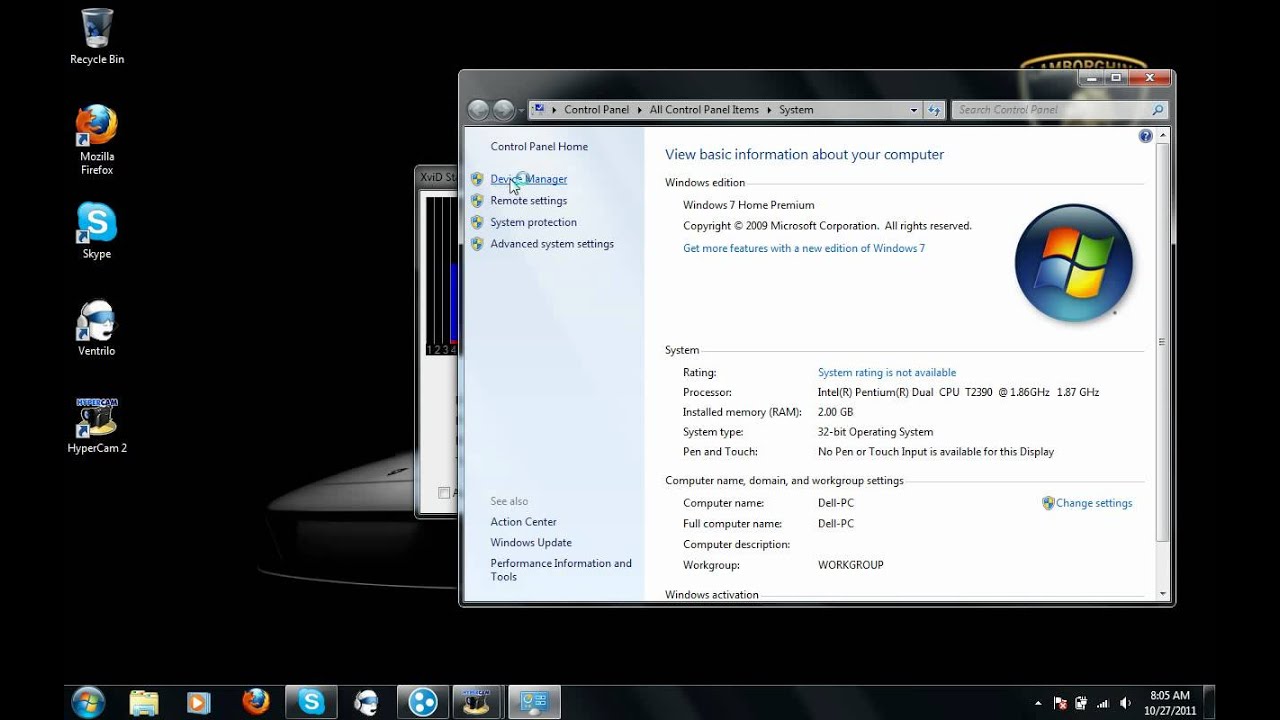Viewport: 1280px width, 720px height.
Task: Click the blue circle taskbar app
Action: (x=423, y=702)
